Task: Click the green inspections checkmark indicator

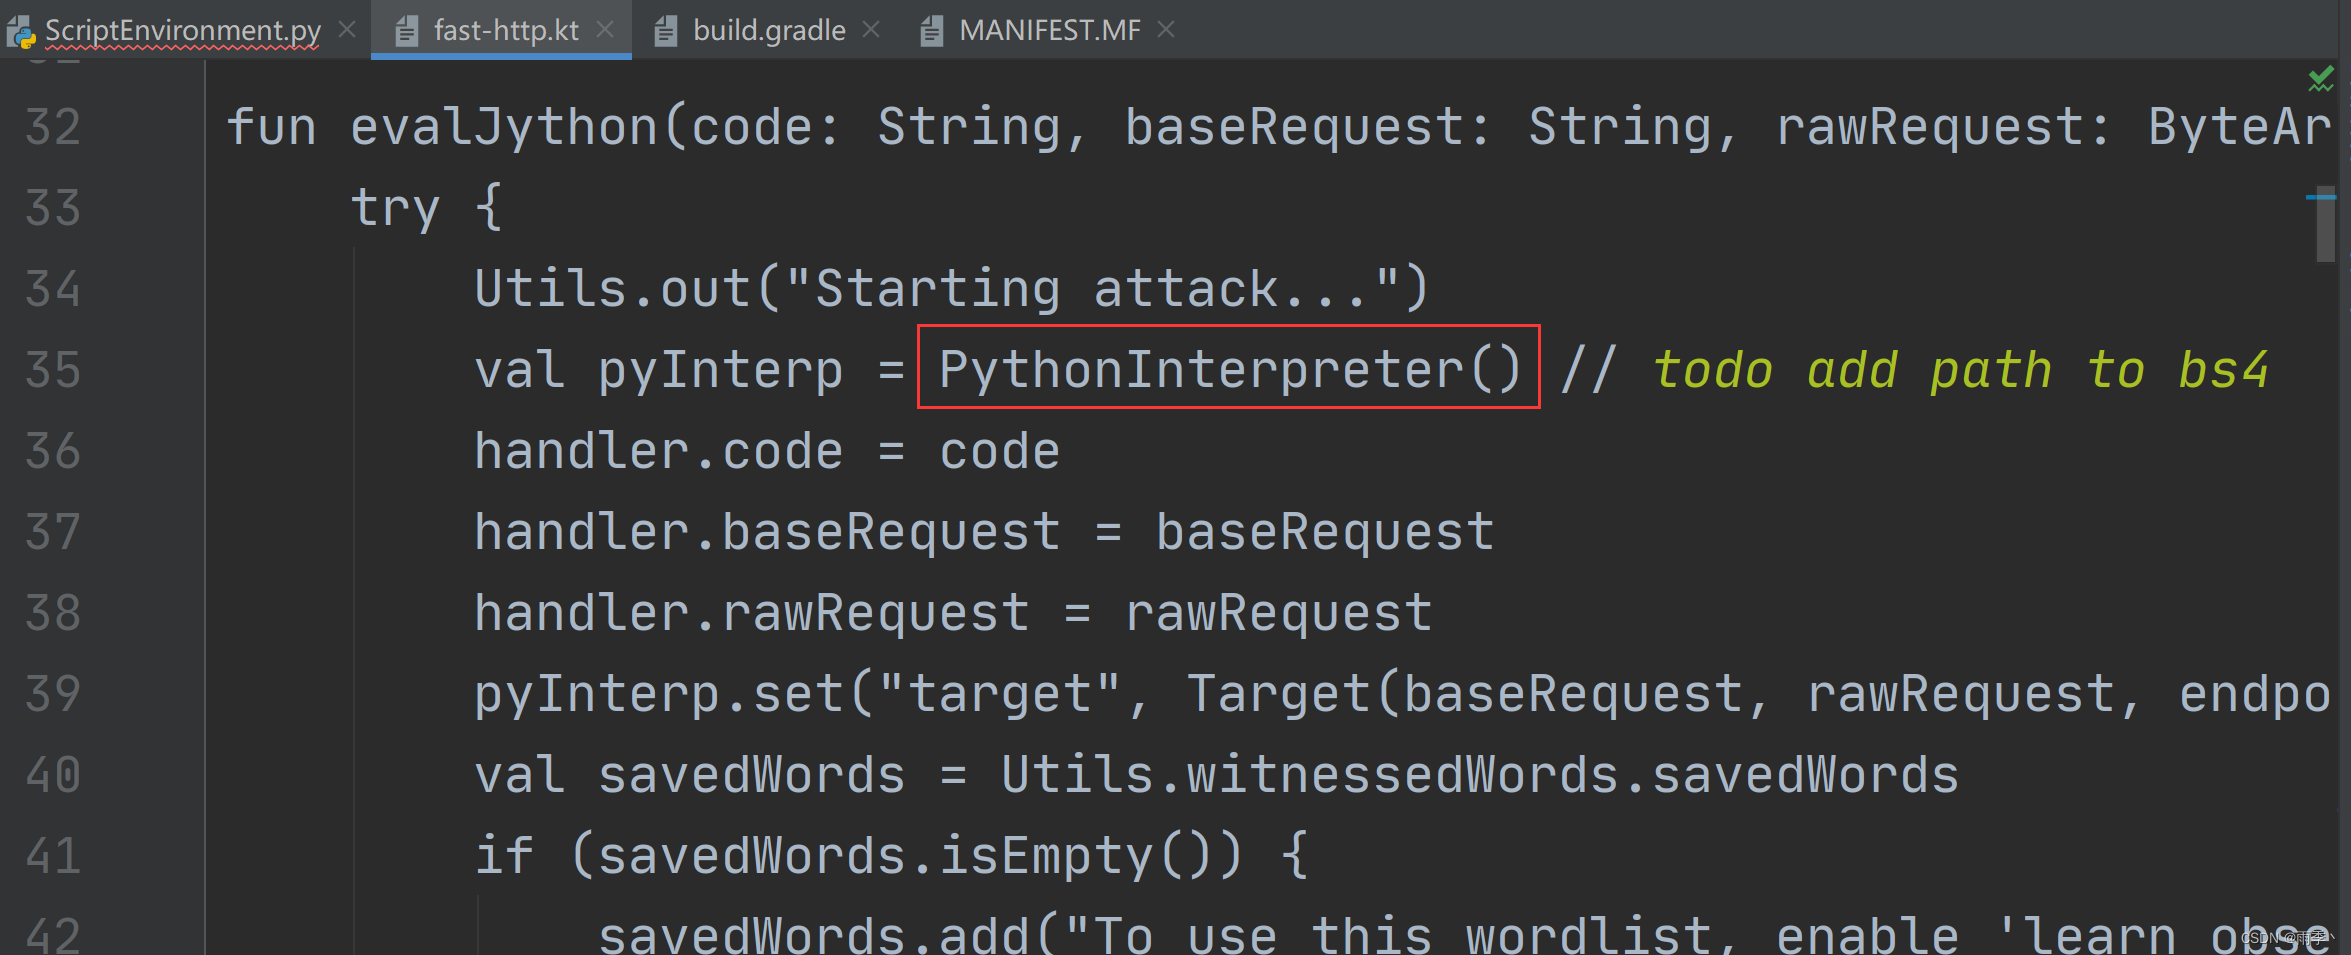Action: click(2321, 77)
